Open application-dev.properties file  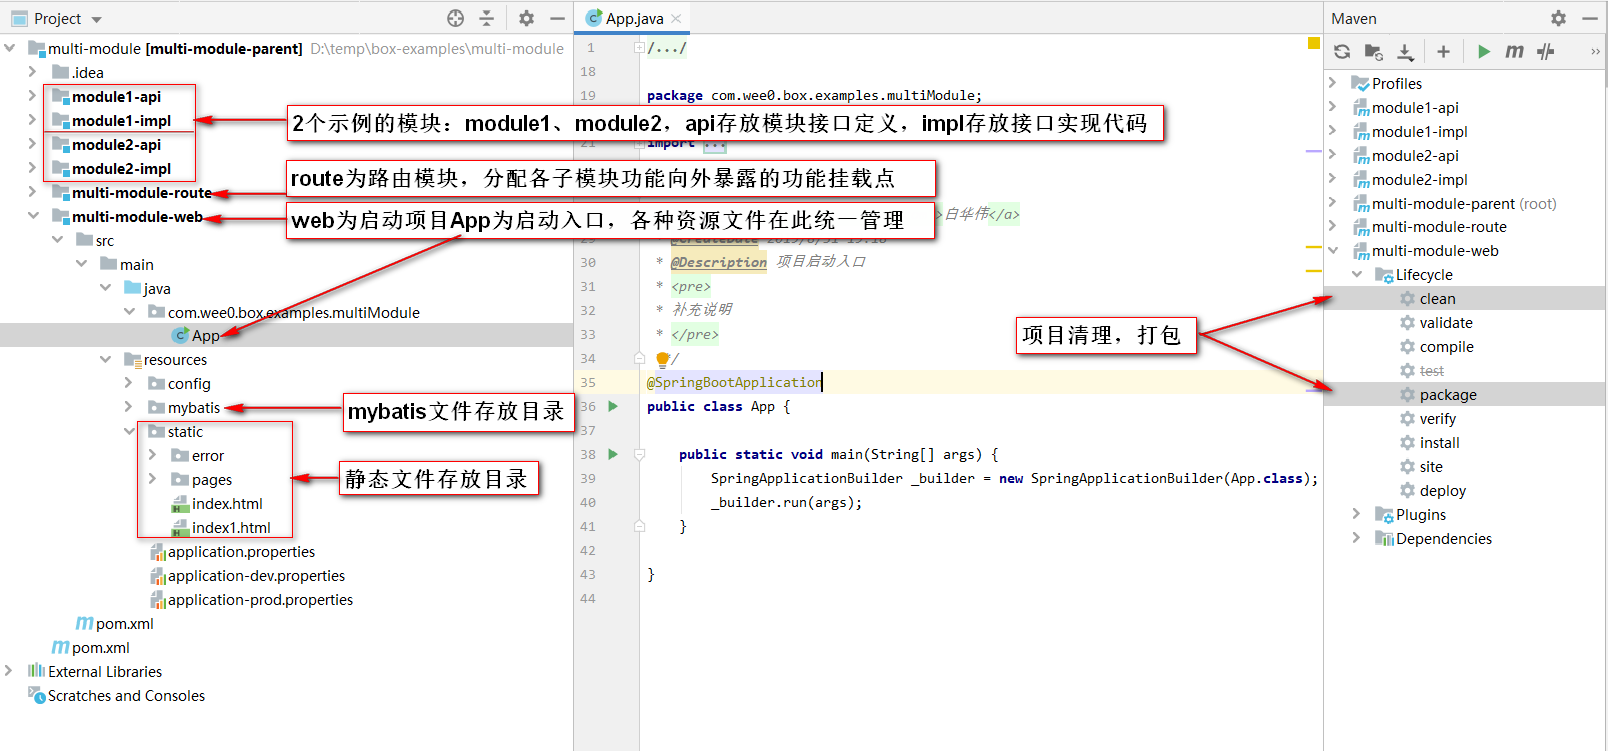pyautogui.click(x=256, y=576)
